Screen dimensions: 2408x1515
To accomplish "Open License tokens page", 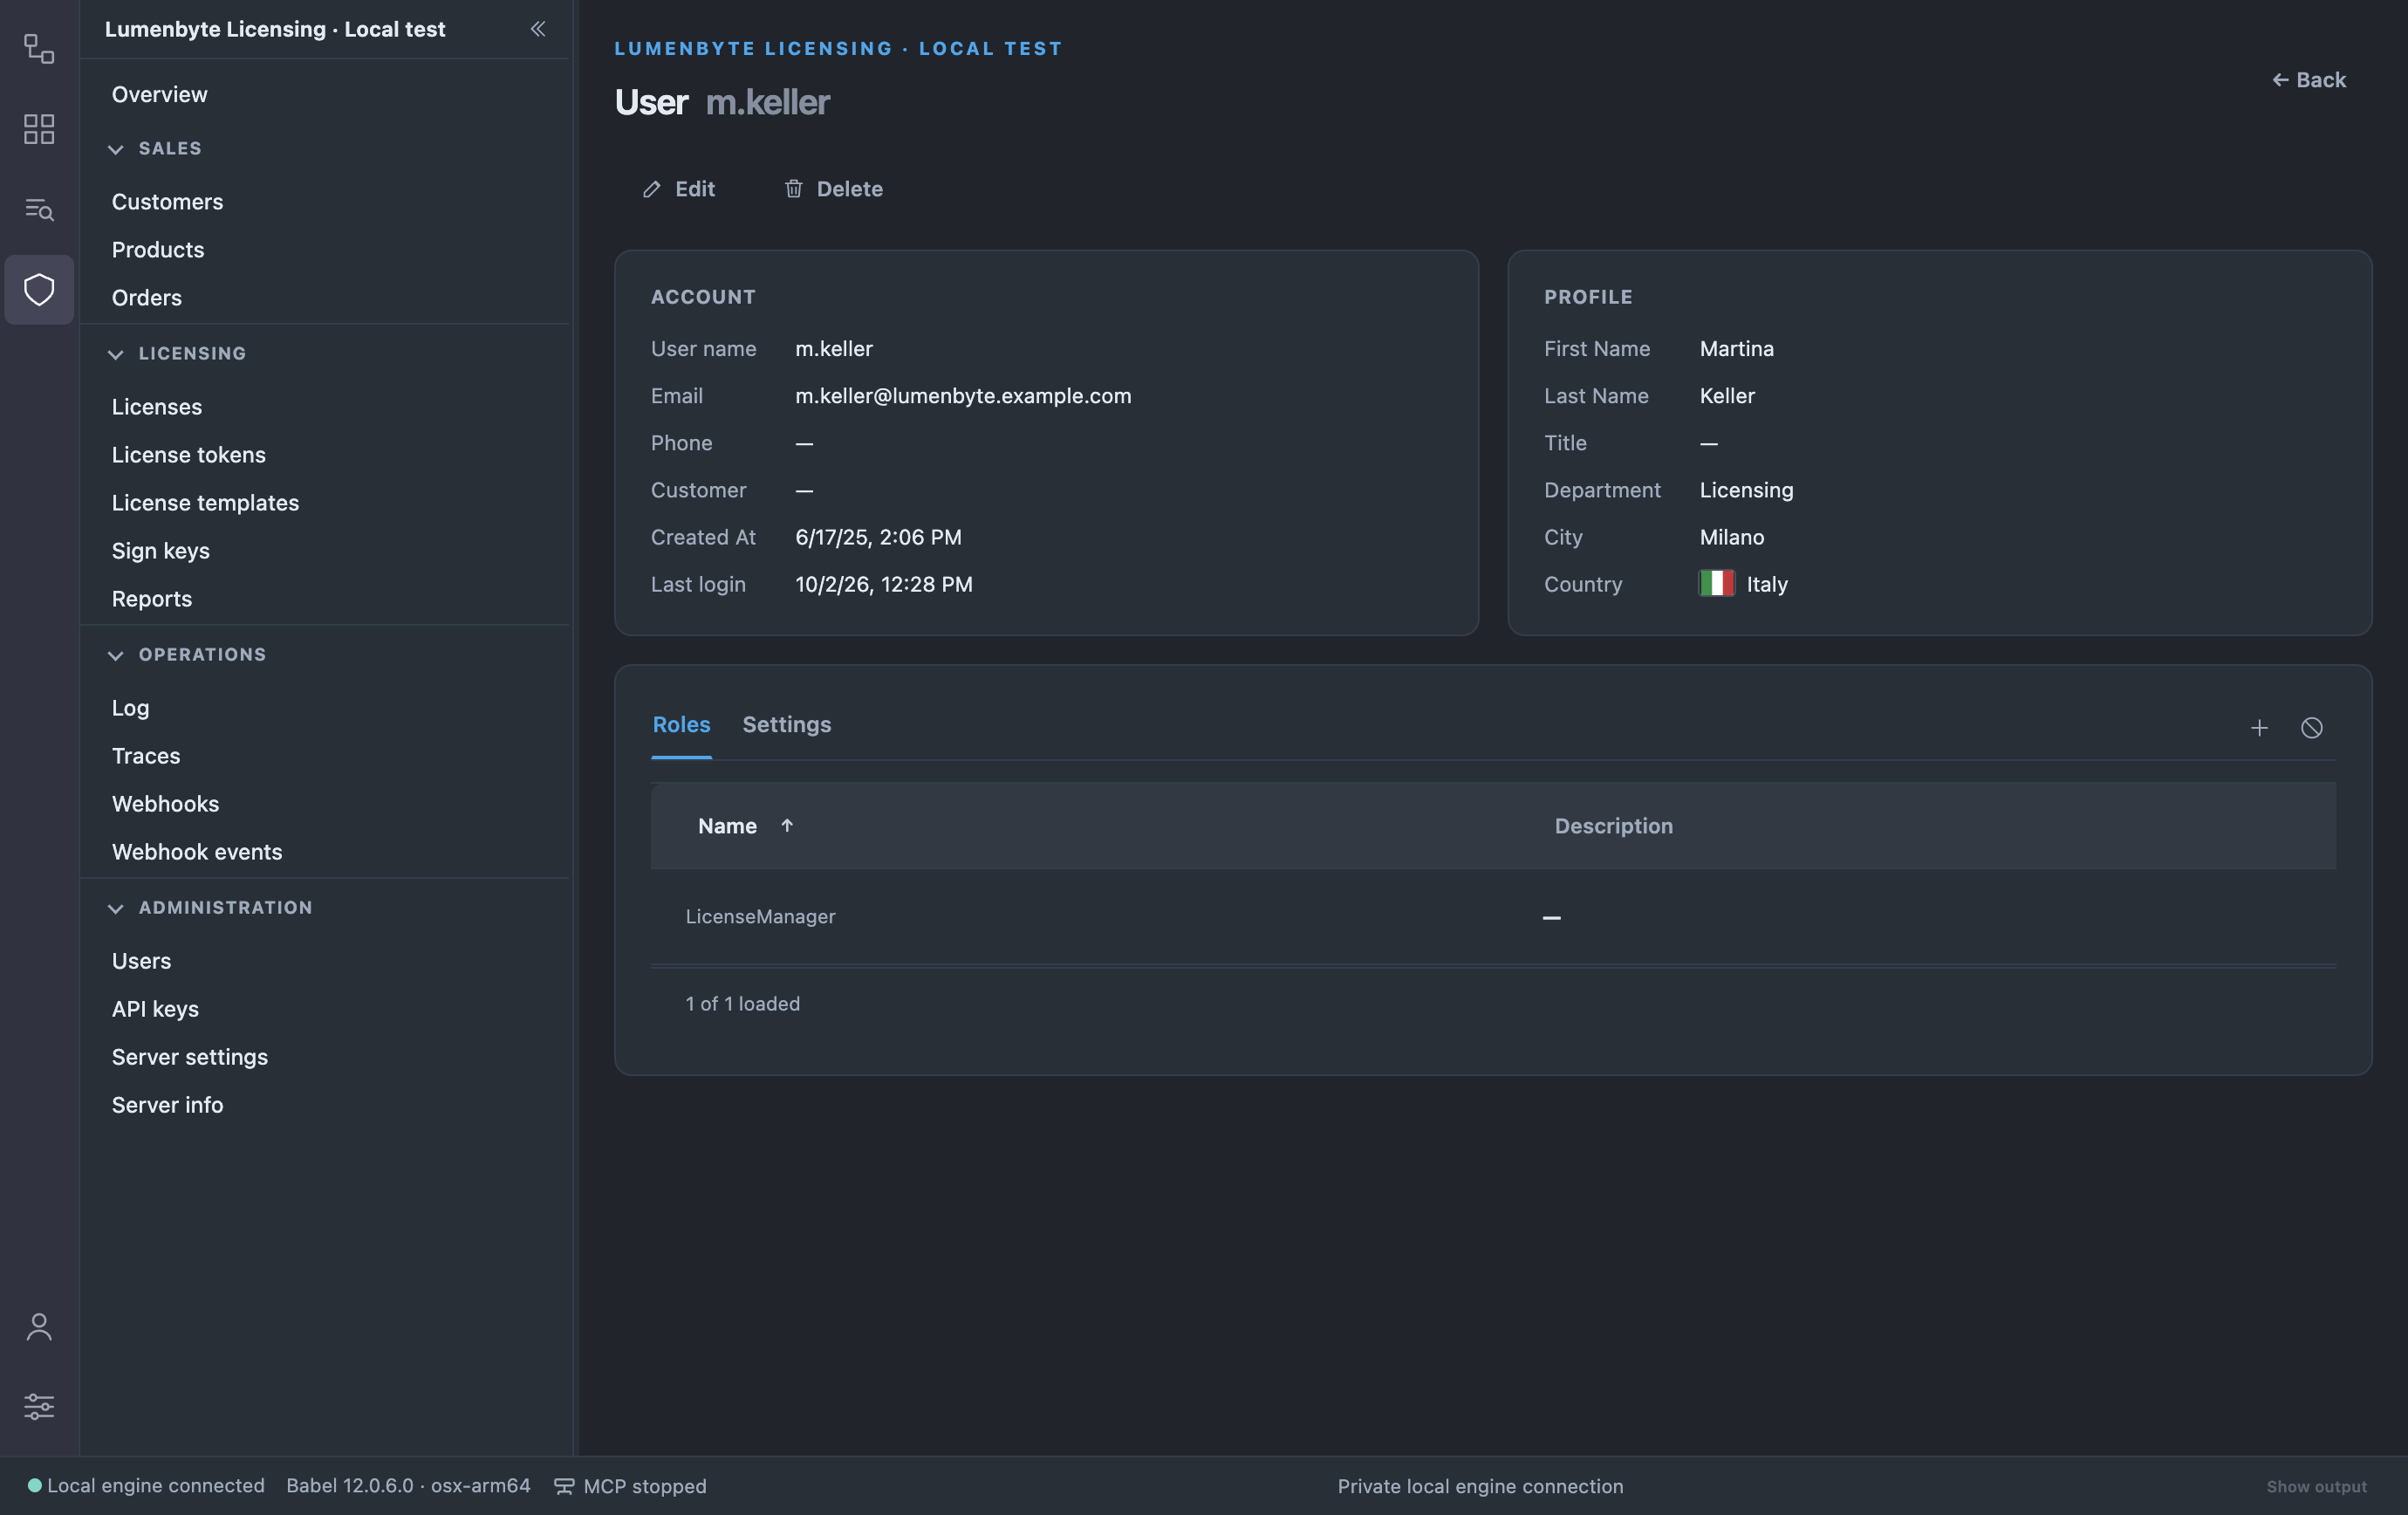I will point(189,455).
